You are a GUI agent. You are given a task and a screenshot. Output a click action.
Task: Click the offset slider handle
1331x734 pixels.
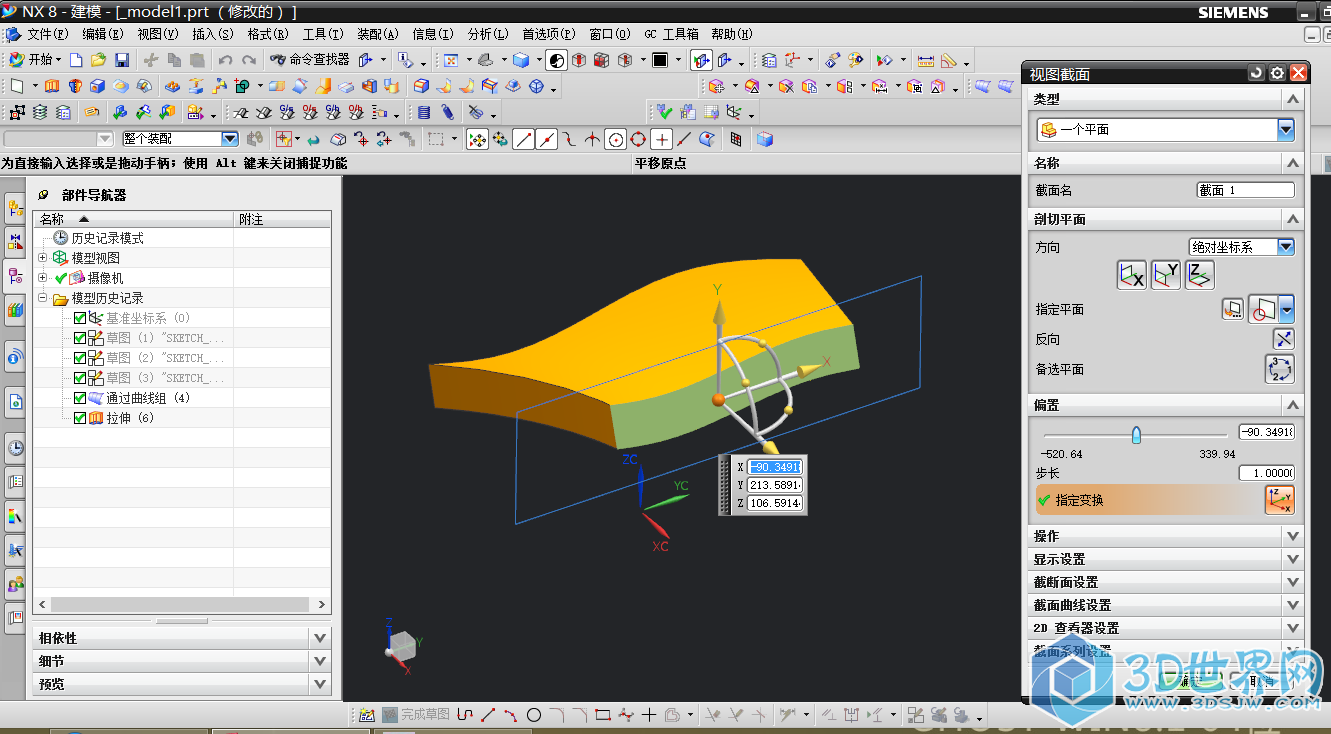coord(1136,435)
